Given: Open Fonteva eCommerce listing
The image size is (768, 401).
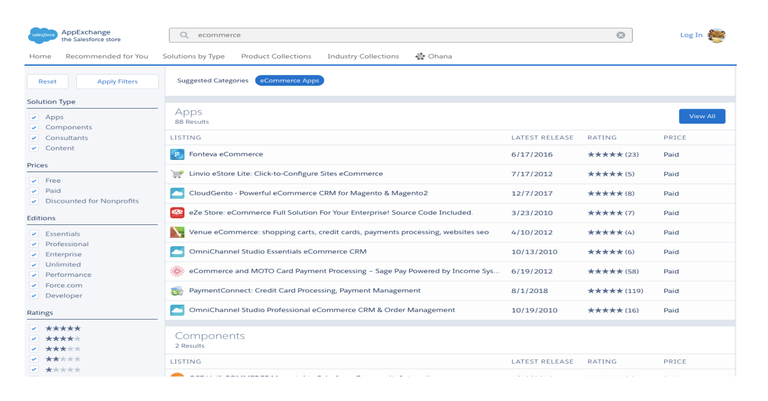Looking at the screenshot, I should pyautogui.click(x=226, y=154).
